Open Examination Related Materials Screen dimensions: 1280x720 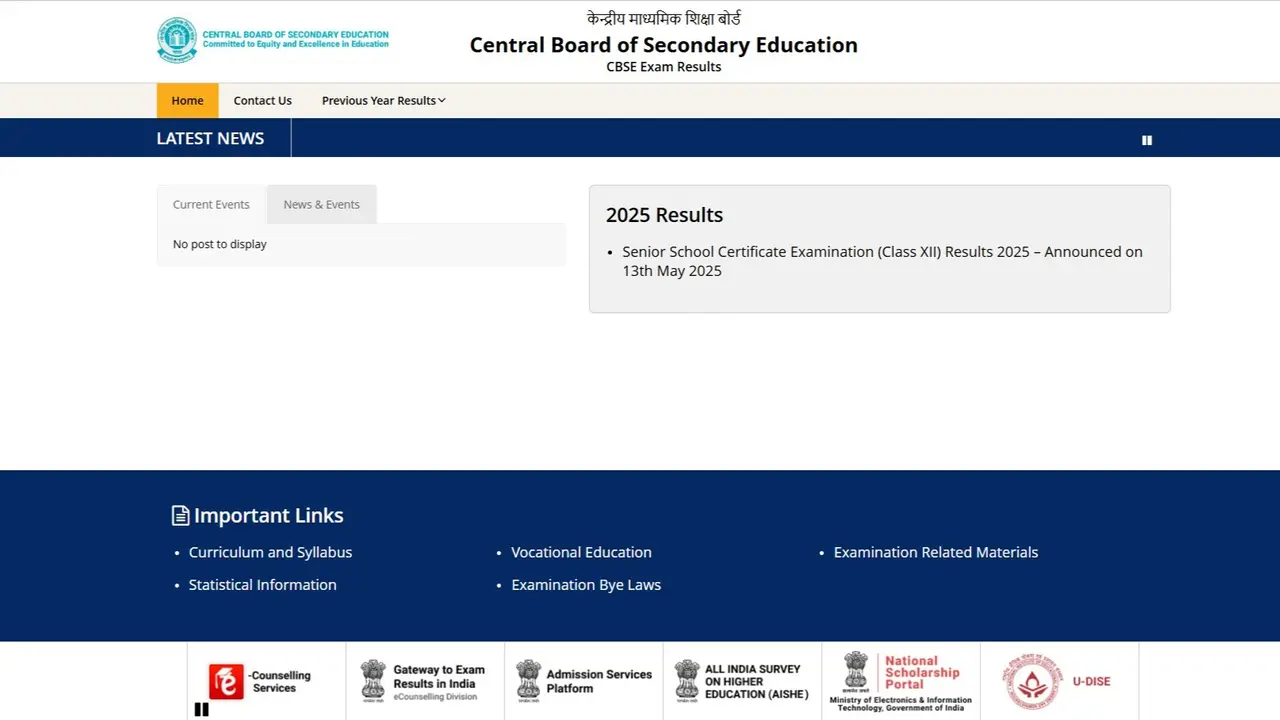(x=935, y=552)
